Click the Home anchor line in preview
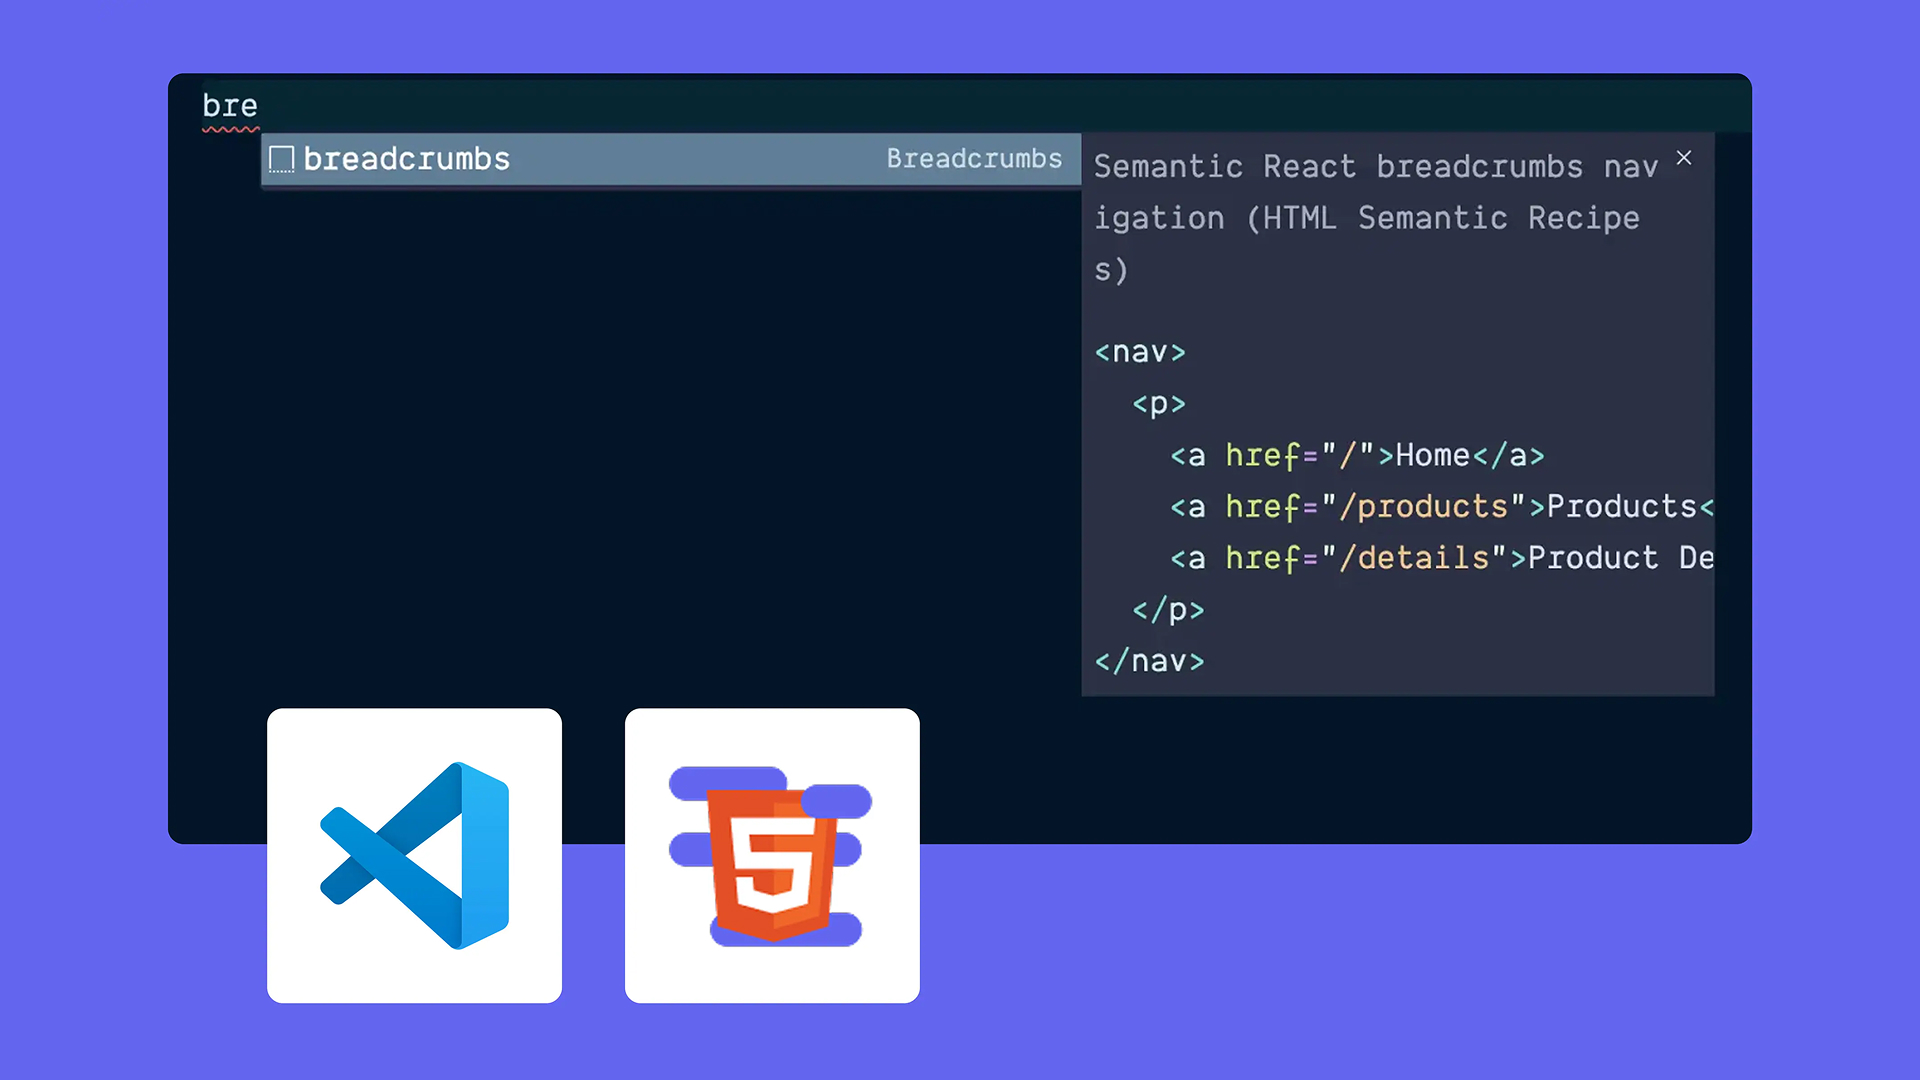1920x1080 pixels. click(1358, 455)
